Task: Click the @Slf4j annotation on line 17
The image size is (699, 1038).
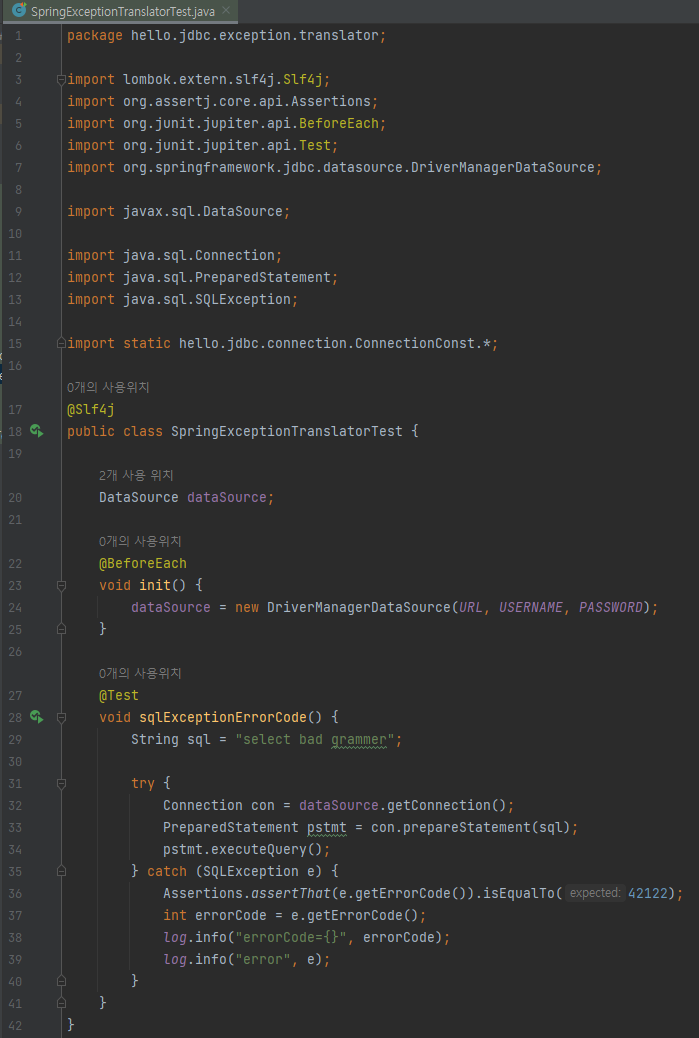Action: coord(91,410)
